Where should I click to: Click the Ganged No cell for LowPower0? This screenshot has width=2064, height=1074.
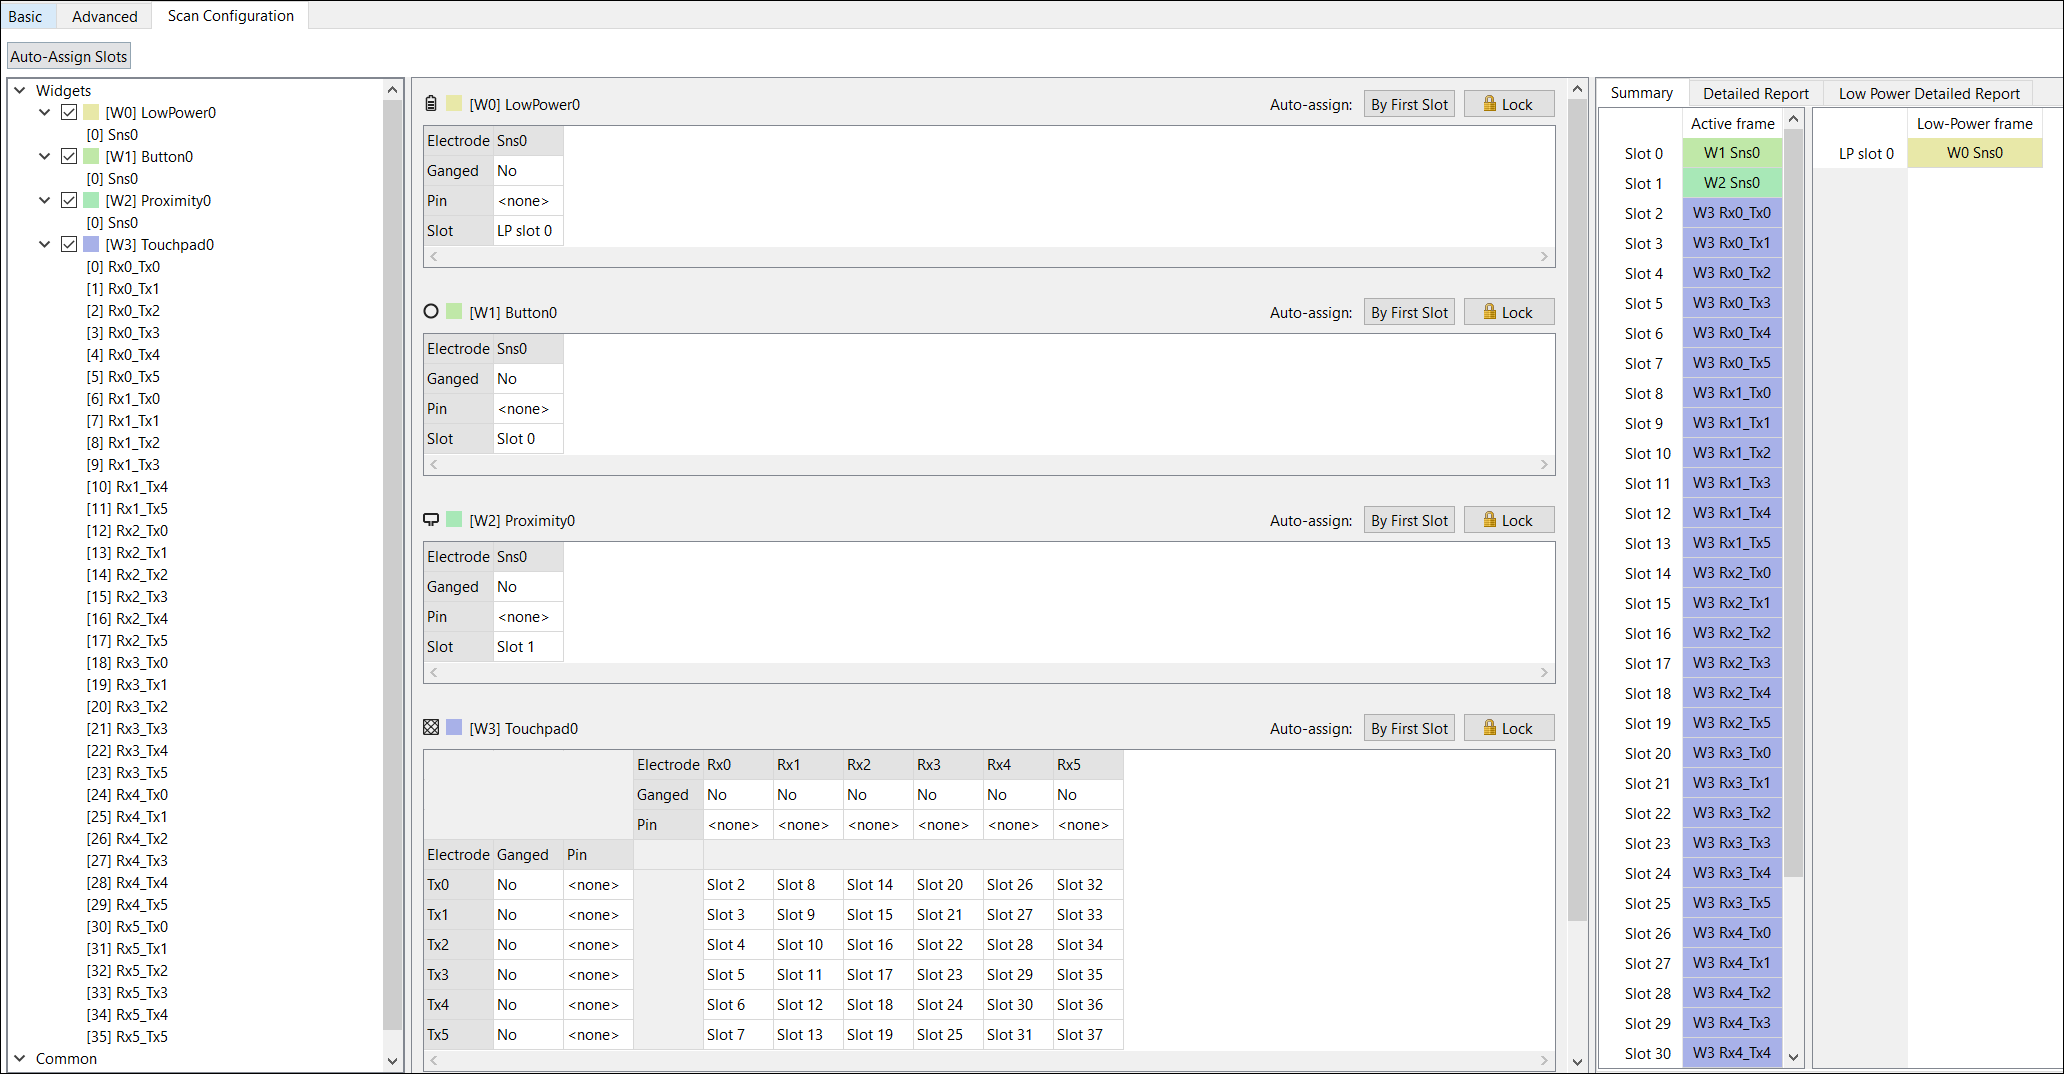[x=528, y=170]
